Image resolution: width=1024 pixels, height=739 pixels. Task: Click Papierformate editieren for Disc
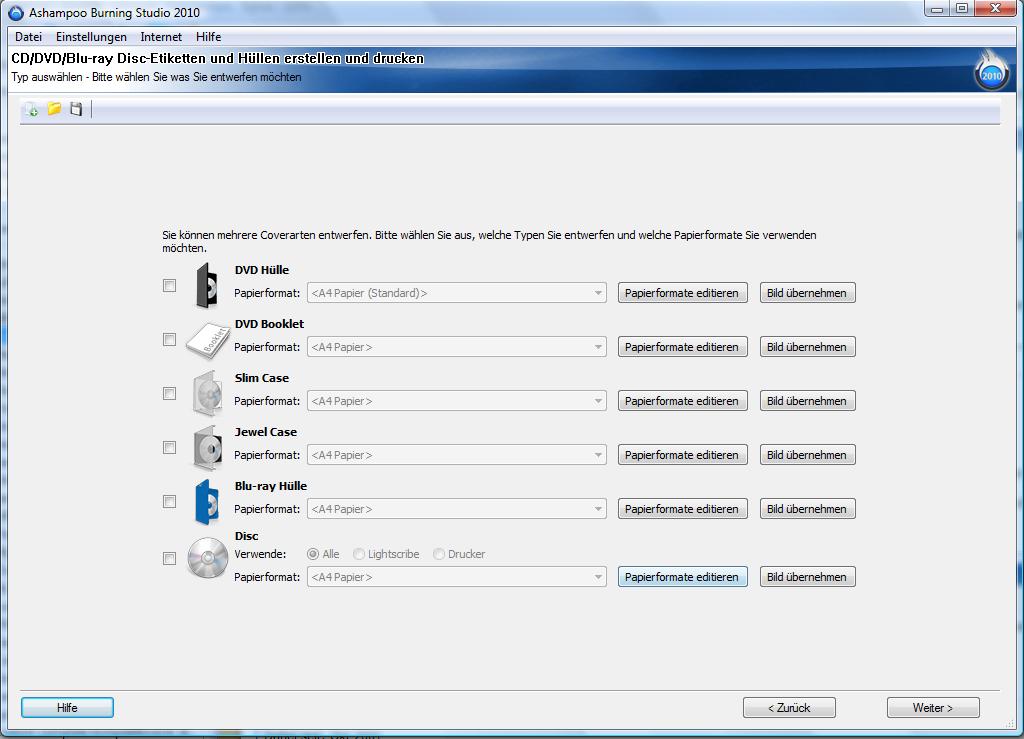coord(682,577)
